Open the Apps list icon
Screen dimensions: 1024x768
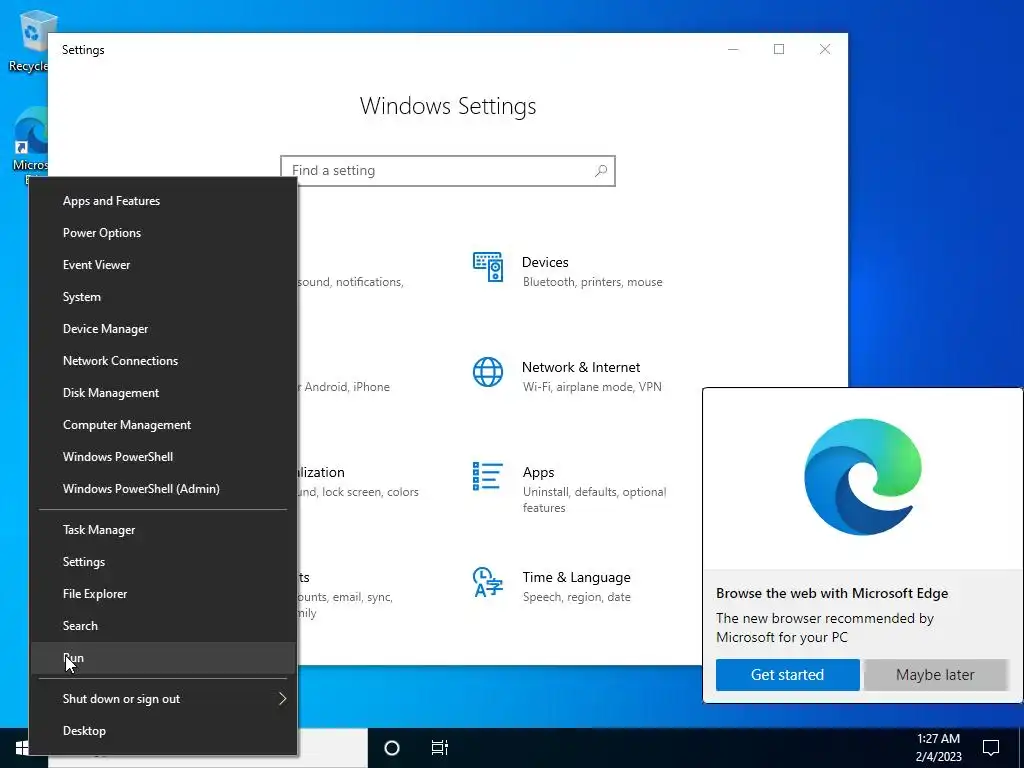tap(488, 476)
